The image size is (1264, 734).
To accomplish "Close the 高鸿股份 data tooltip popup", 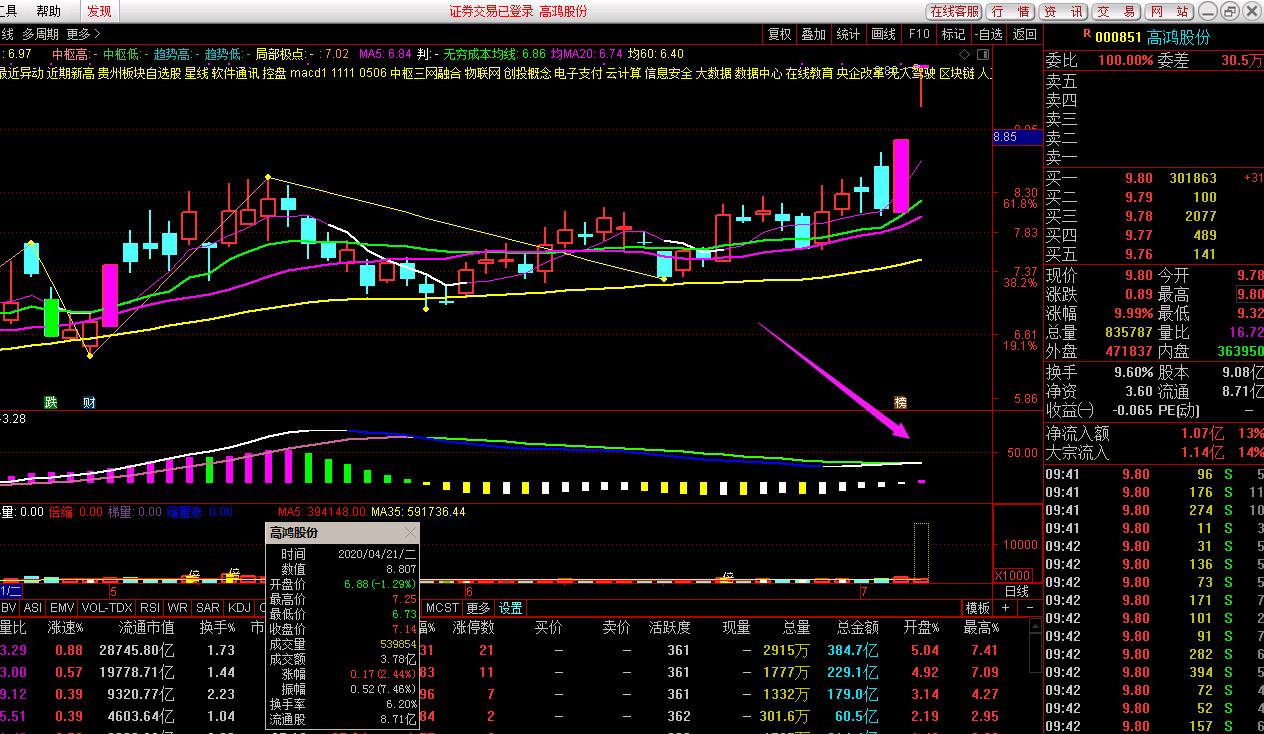I will click(411, 533).
